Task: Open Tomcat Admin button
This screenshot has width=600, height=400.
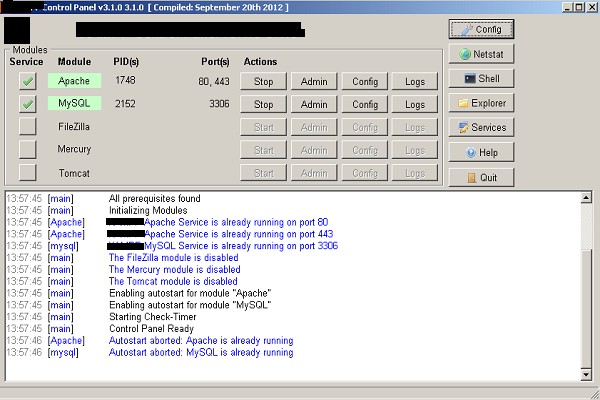Action: point(314,173)
